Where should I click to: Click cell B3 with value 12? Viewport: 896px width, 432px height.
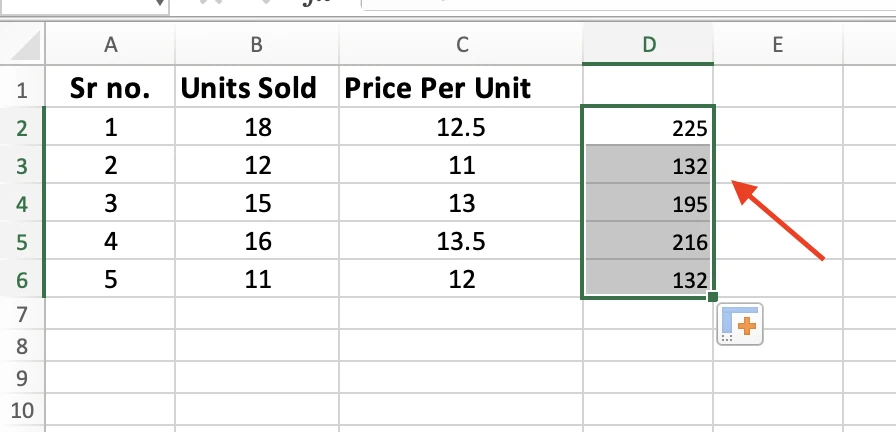tap(257, 166)
